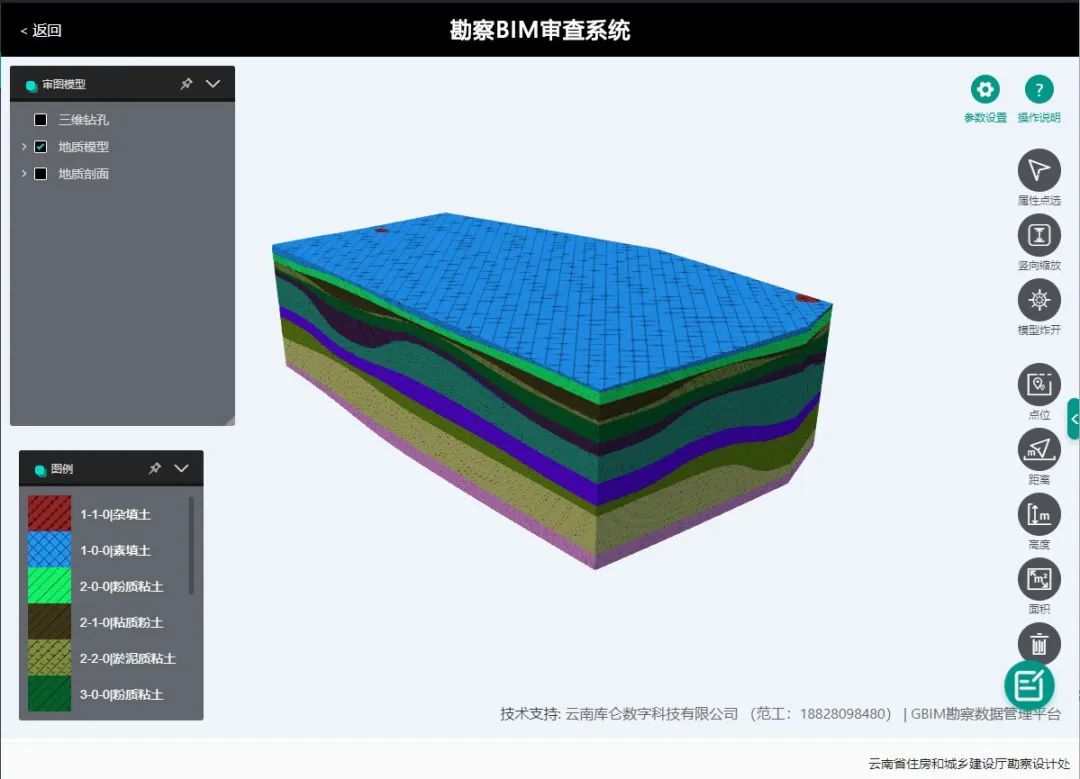Click the 技术支持 company footer text
Screen dimensions: 1080x779
[x=696, y=714]
